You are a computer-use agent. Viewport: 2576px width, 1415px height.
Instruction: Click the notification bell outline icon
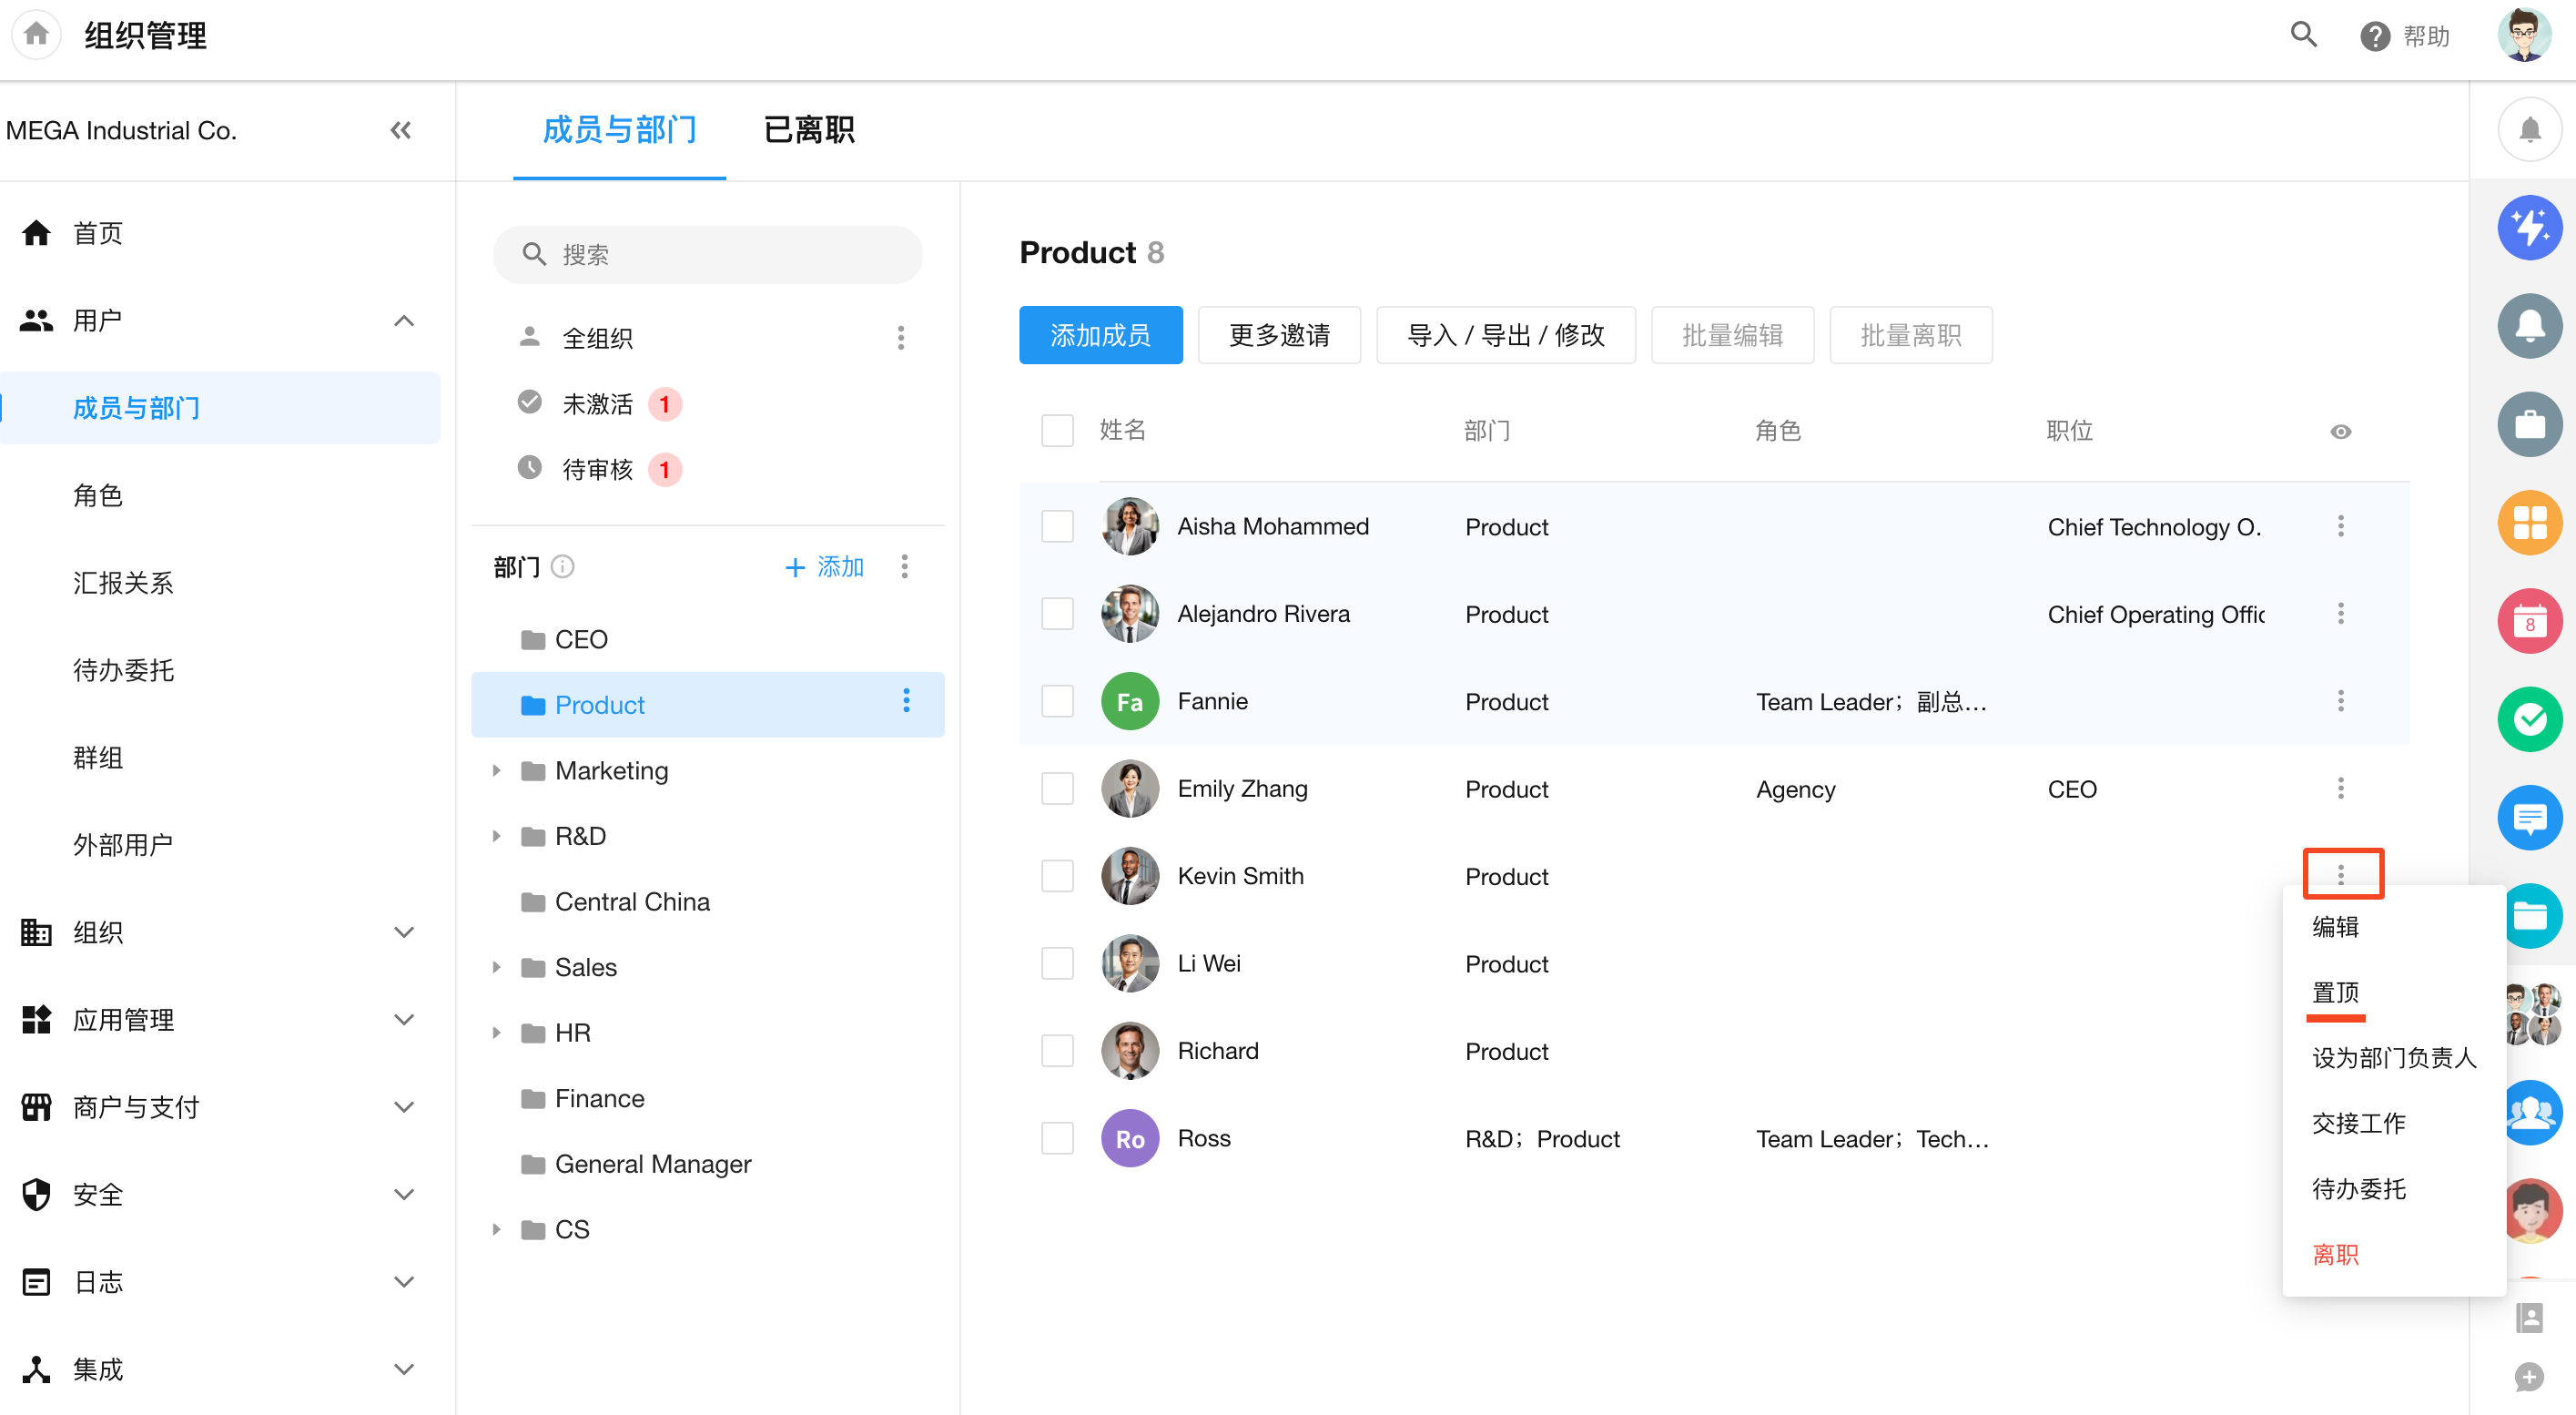click(2528, 129)
